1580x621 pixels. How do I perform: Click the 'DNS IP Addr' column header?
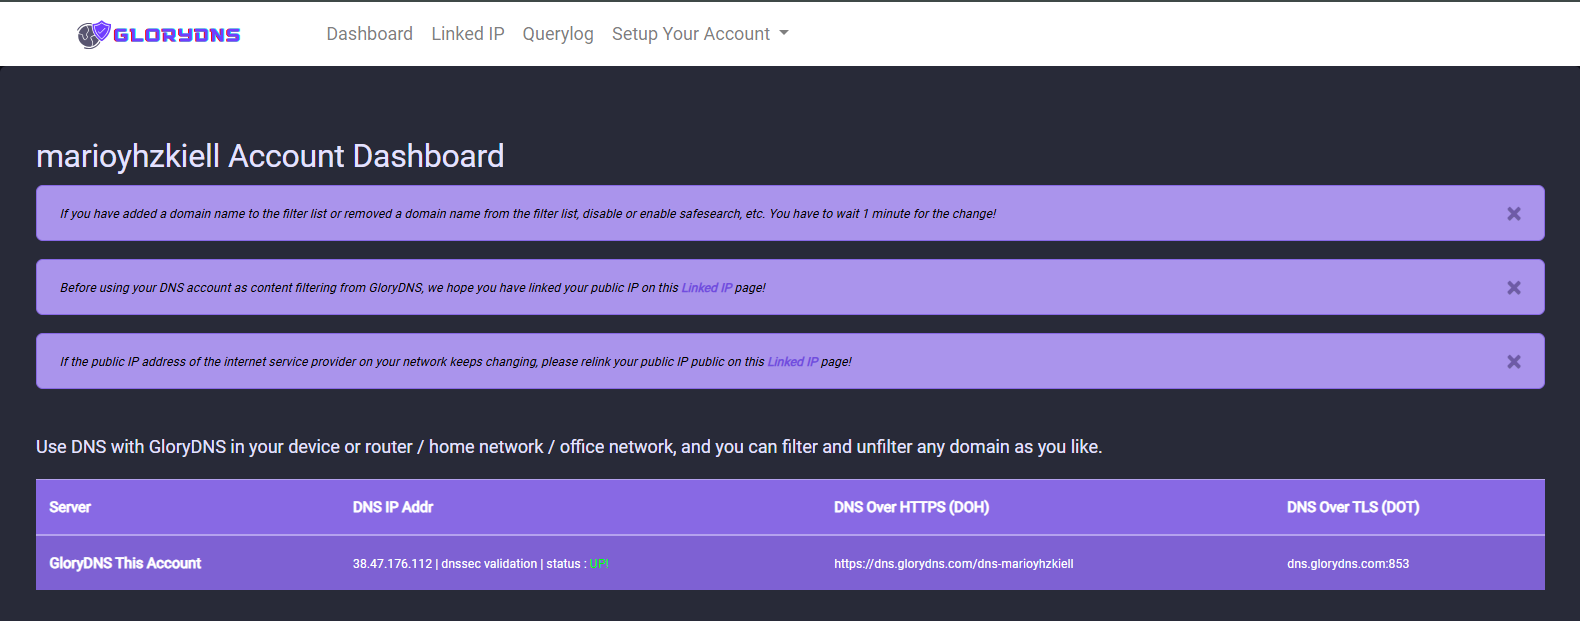pos(393,507)
